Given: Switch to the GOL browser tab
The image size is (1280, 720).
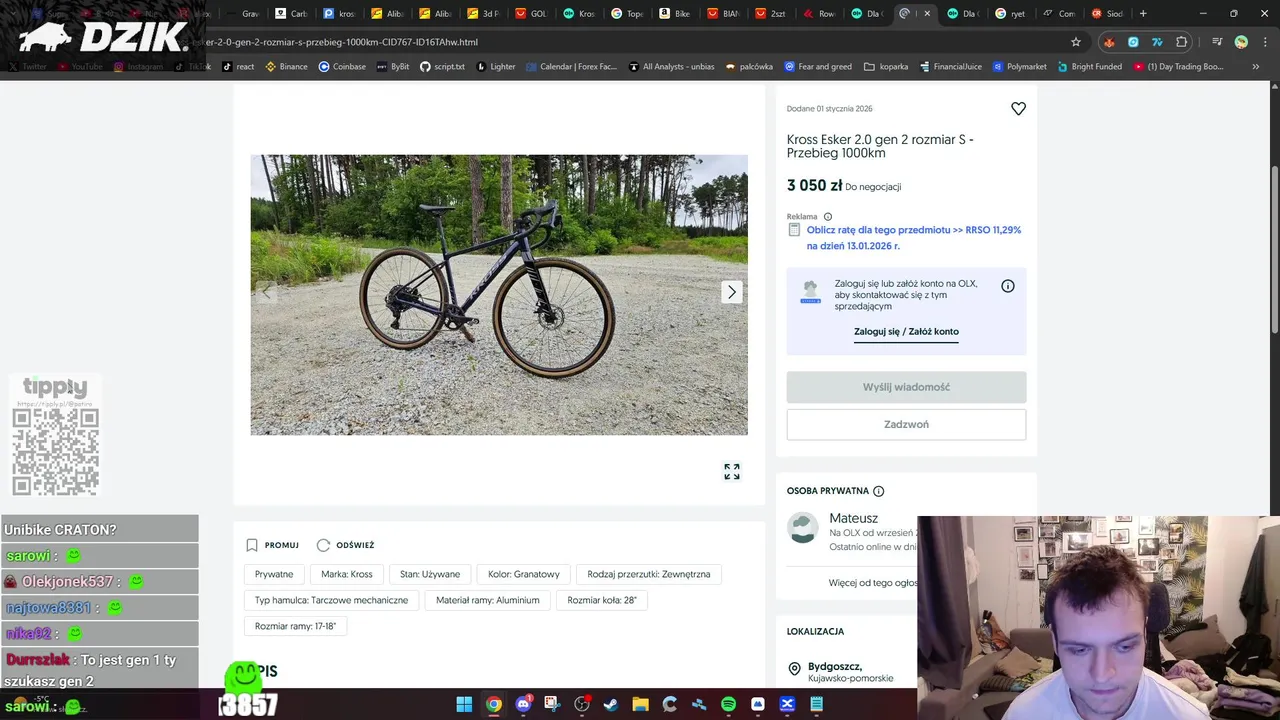Looking at the screenshot, I should [x=532, y=13].
